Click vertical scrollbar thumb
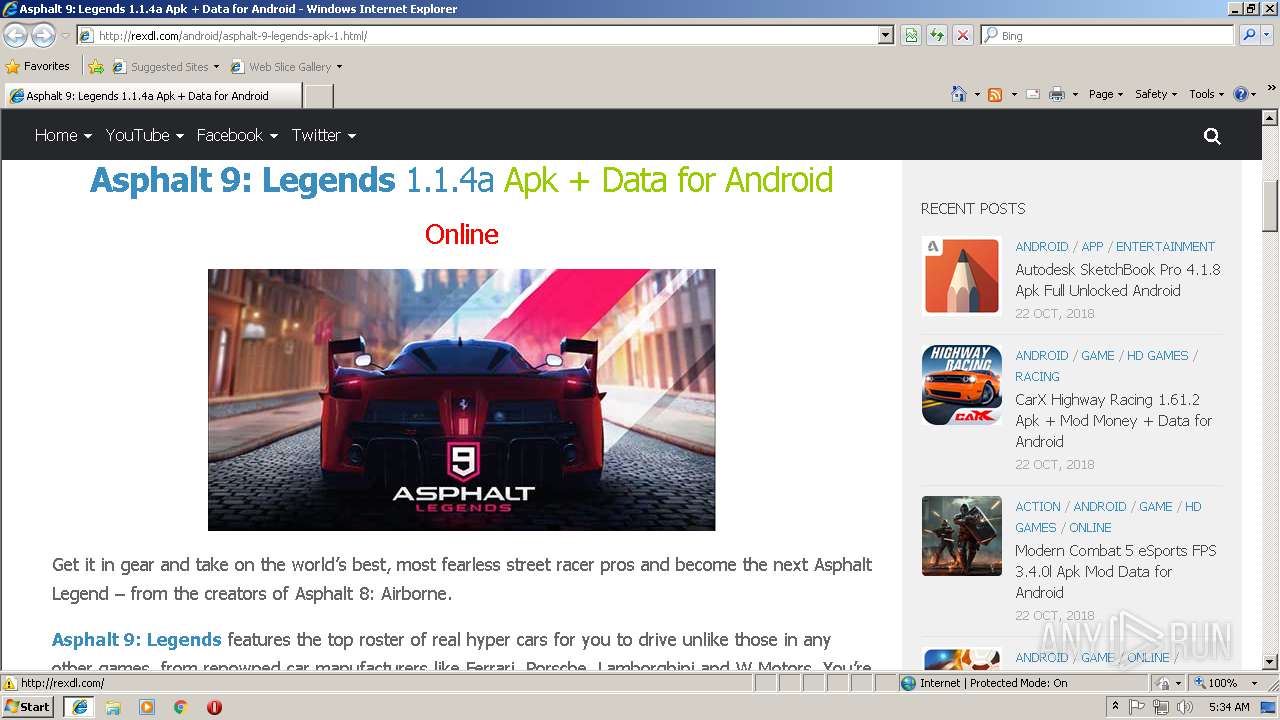 click(1270, 204)
